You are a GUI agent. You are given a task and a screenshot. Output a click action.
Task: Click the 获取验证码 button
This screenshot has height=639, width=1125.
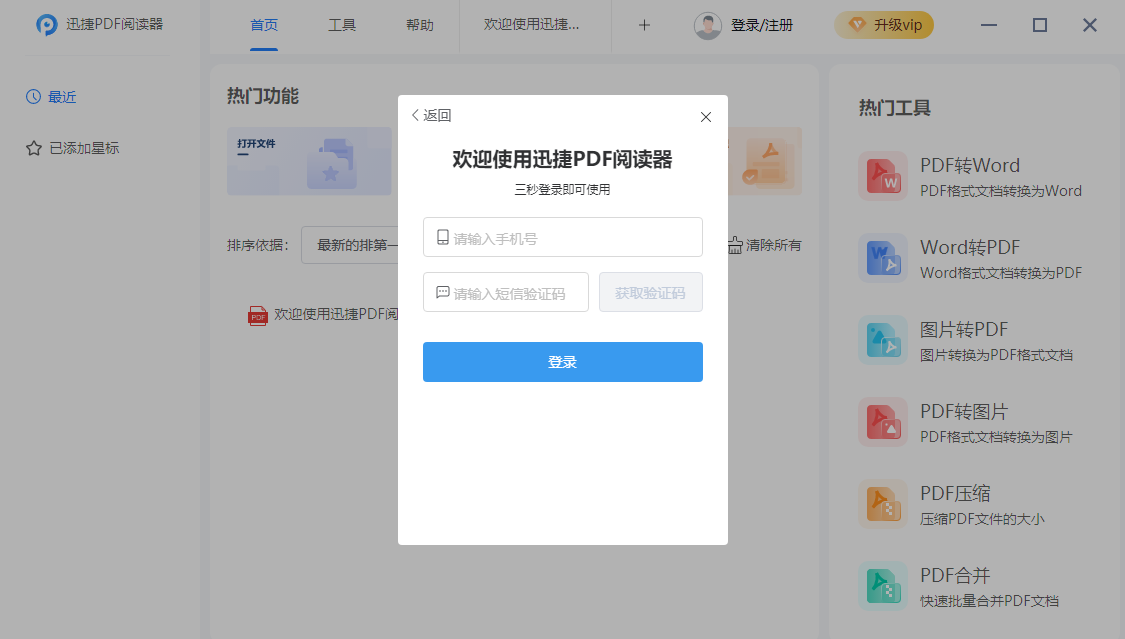(x=651, y=292)
